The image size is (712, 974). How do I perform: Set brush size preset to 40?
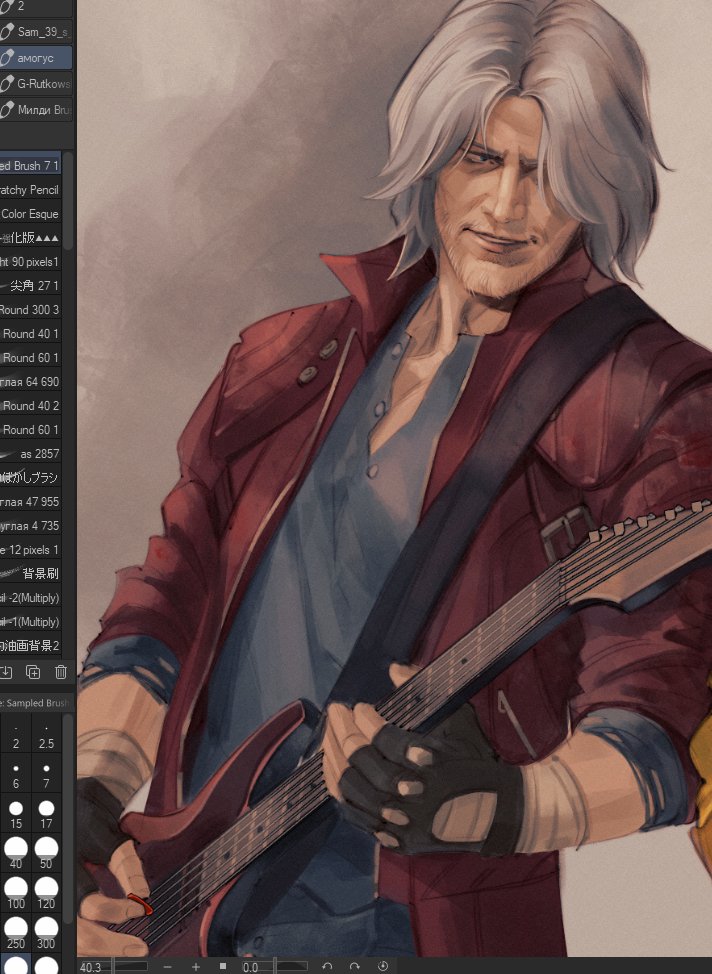[x=16, y=853]
